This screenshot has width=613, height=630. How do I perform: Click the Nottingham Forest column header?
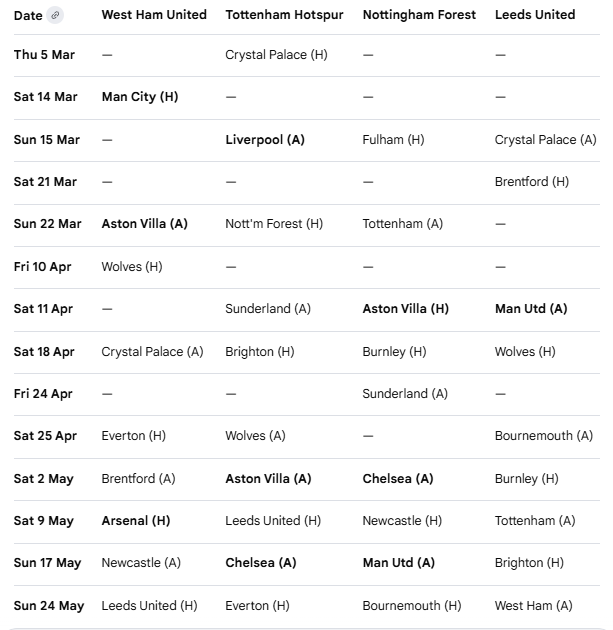point(419,15)
